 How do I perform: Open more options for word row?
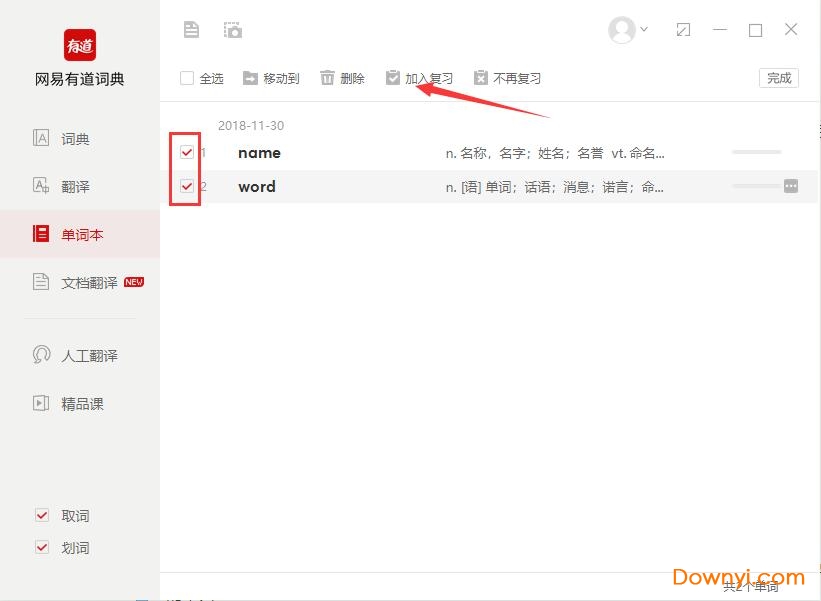pyautogui.click(x=791, y=186)
